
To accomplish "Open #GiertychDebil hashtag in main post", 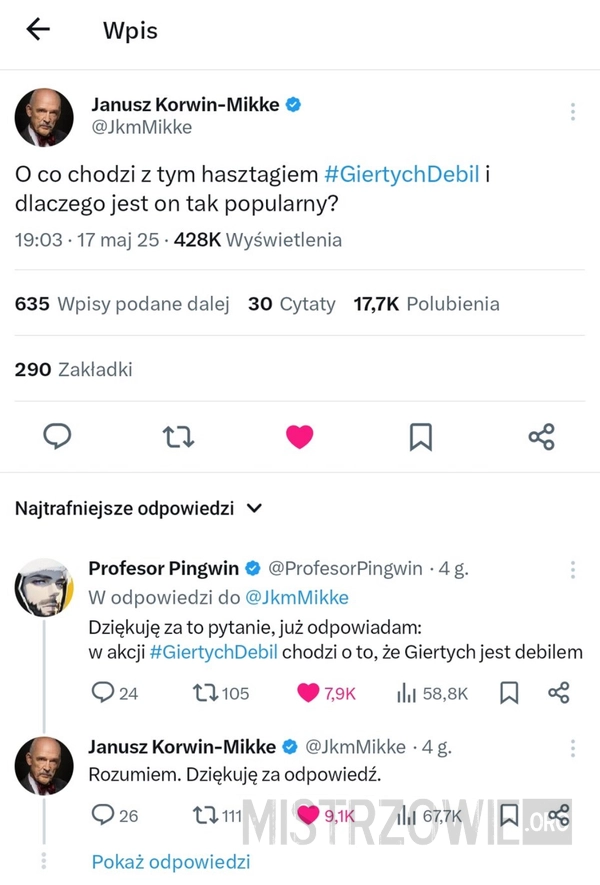I will click(402, 173).
